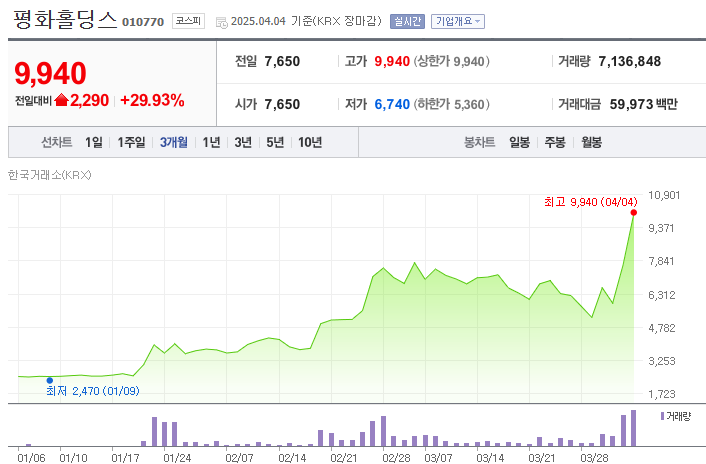Click the 한국거래소(KRX) label
Screen dimensions: 706x464
[x=50, y=175]
